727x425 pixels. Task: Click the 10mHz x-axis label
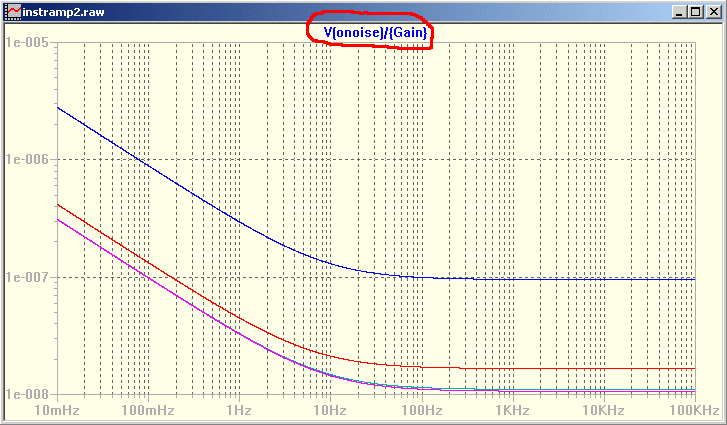57,410
